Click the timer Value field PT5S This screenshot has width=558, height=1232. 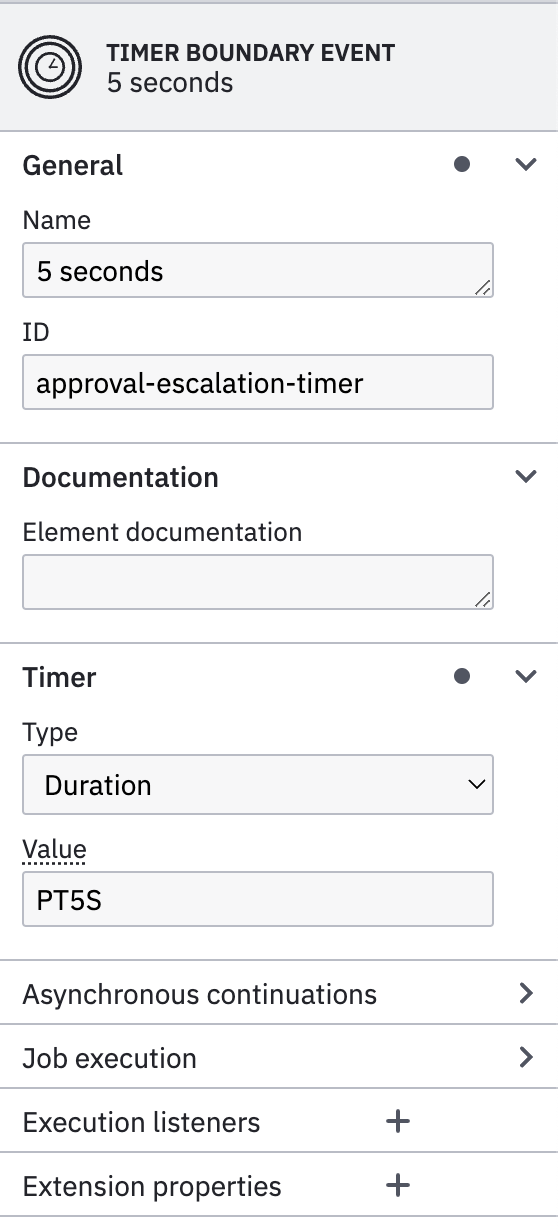pos(258,898)
